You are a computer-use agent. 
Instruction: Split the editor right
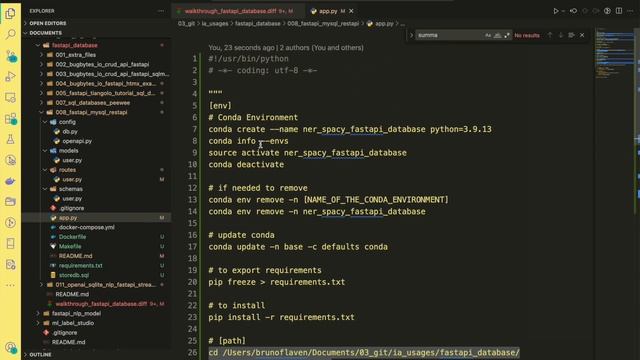click(x=619, y=11)
